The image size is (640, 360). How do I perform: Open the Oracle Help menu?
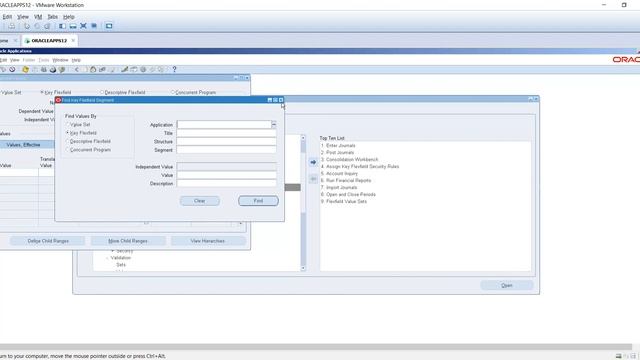tap(76, 60)
